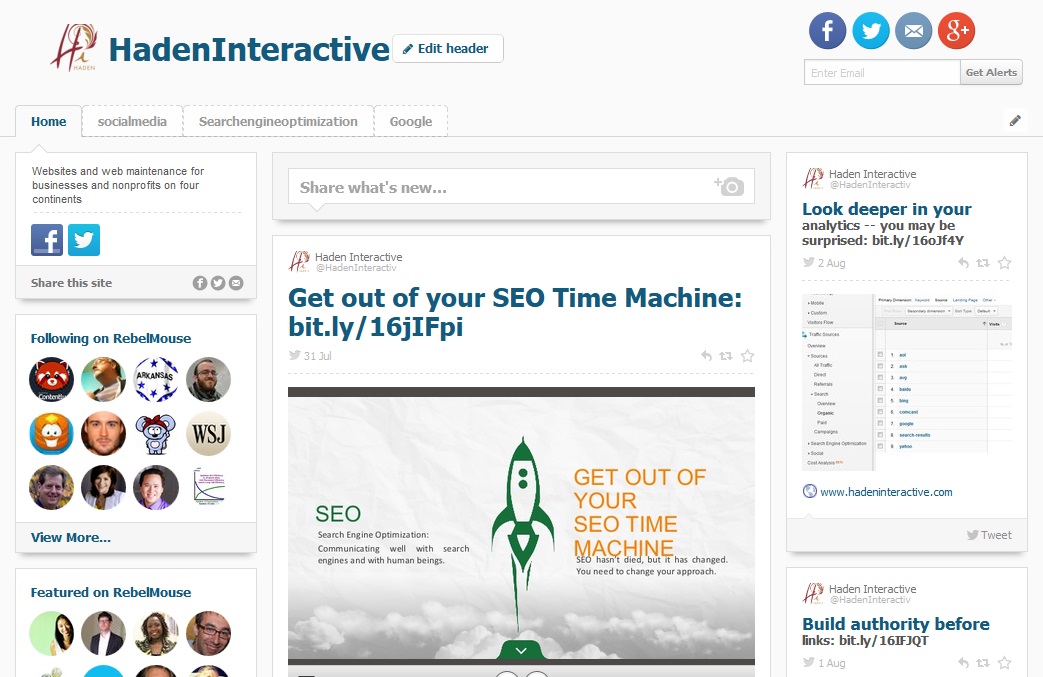Click View More in Following panel

click(71, 537)
